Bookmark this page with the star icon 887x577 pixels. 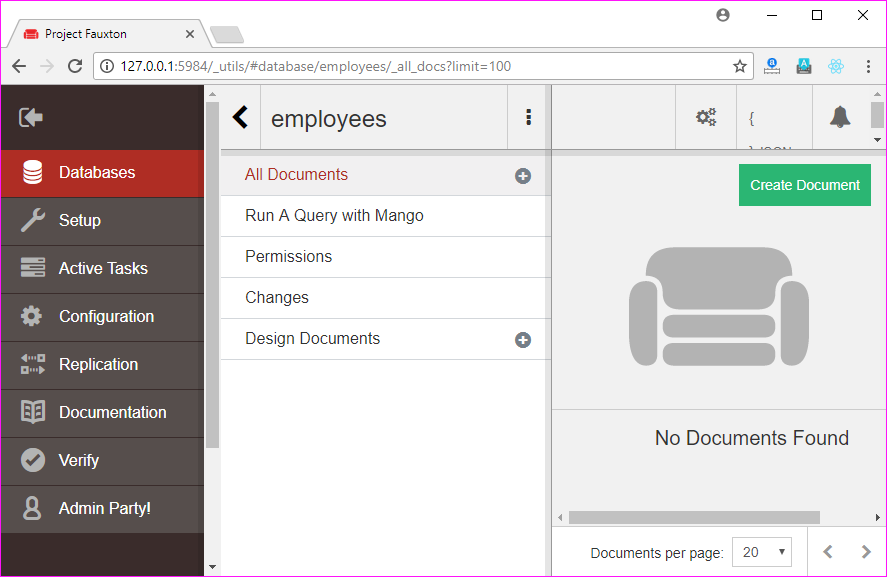pyautogui.click(x=739, y=67)
